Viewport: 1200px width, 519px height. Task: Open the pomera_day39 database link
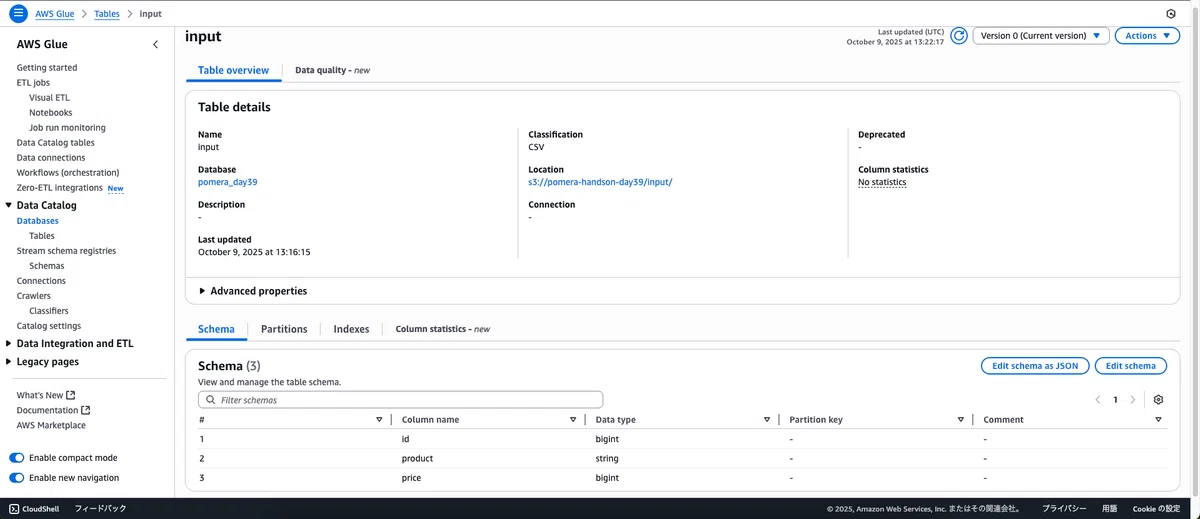click(227, 182)
